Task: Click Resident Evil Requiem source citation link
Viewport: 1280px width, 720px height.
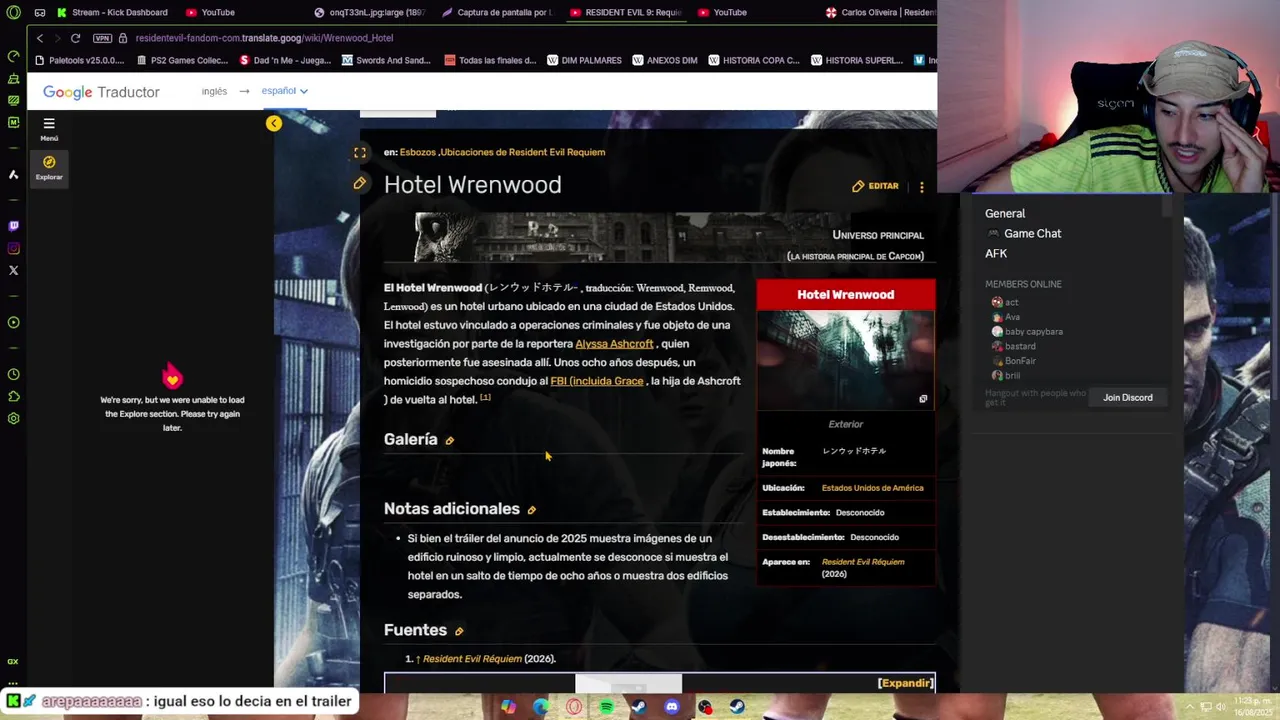Action: coord(472,659)
